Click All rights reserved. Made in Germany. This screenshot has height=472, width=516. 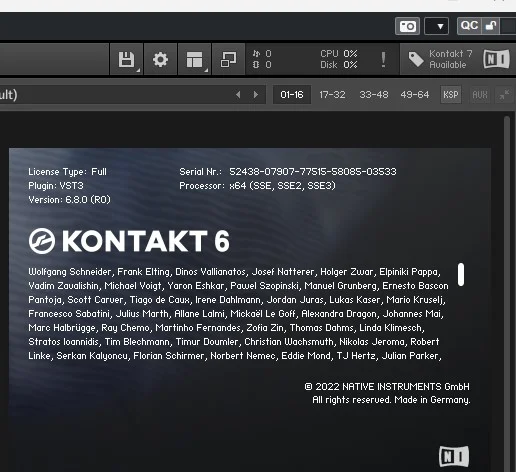391,400
